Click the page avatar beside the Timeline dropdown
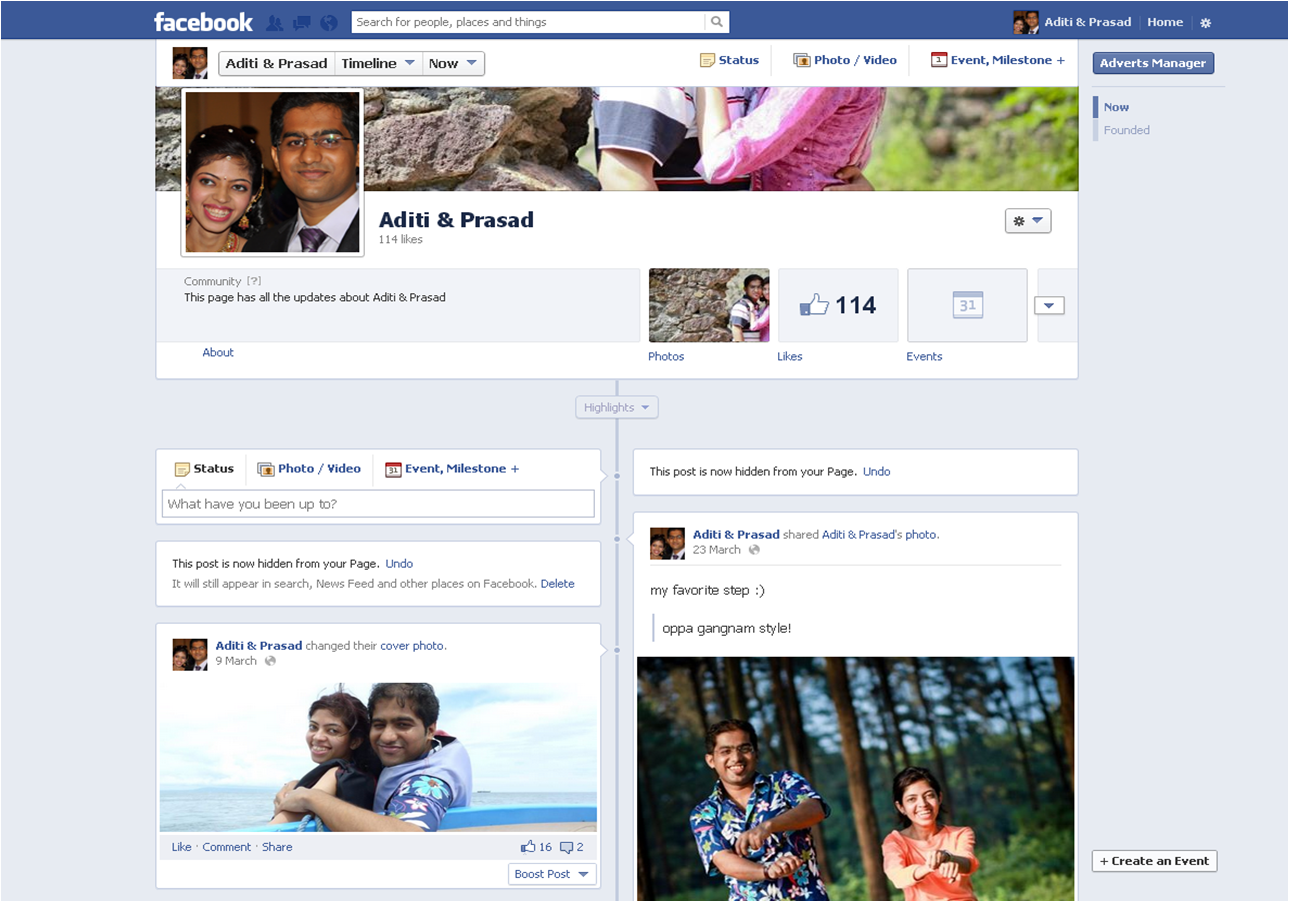Screen dimensions: 1289x902 [x=190, y=63]
